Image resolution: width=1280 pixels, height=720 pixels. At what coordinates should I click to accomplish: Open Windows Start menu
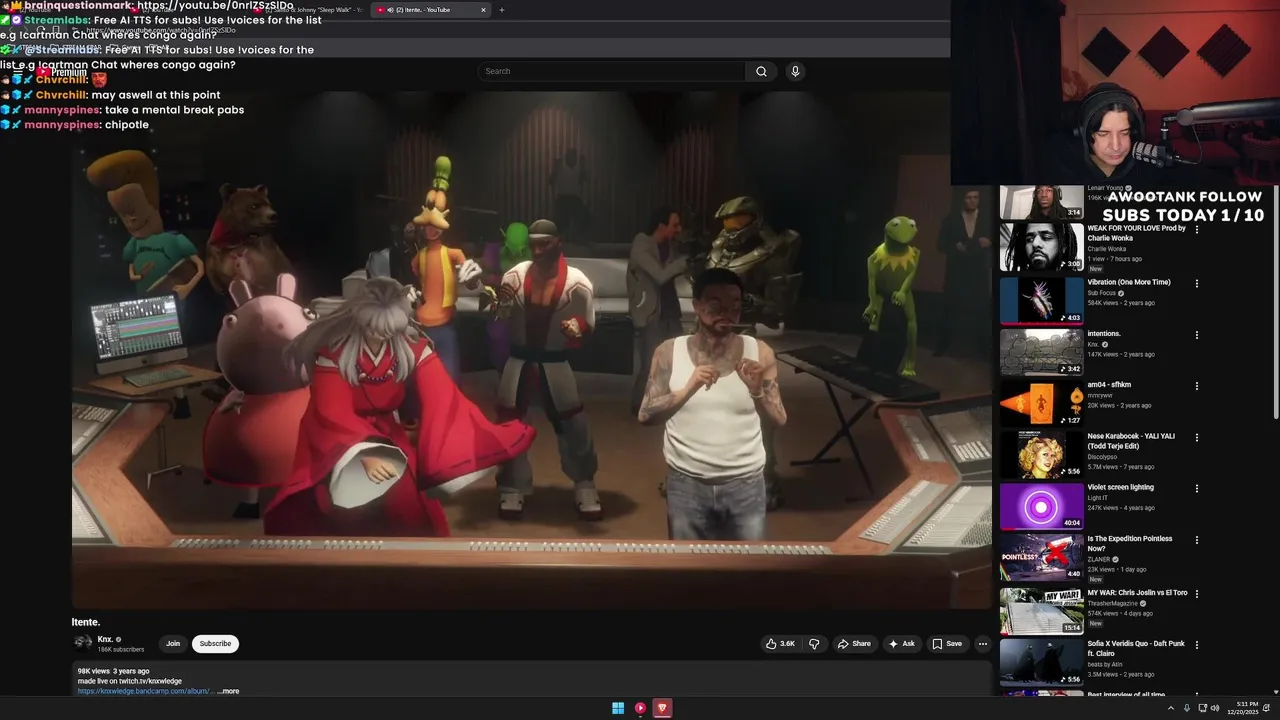[618, 708]
